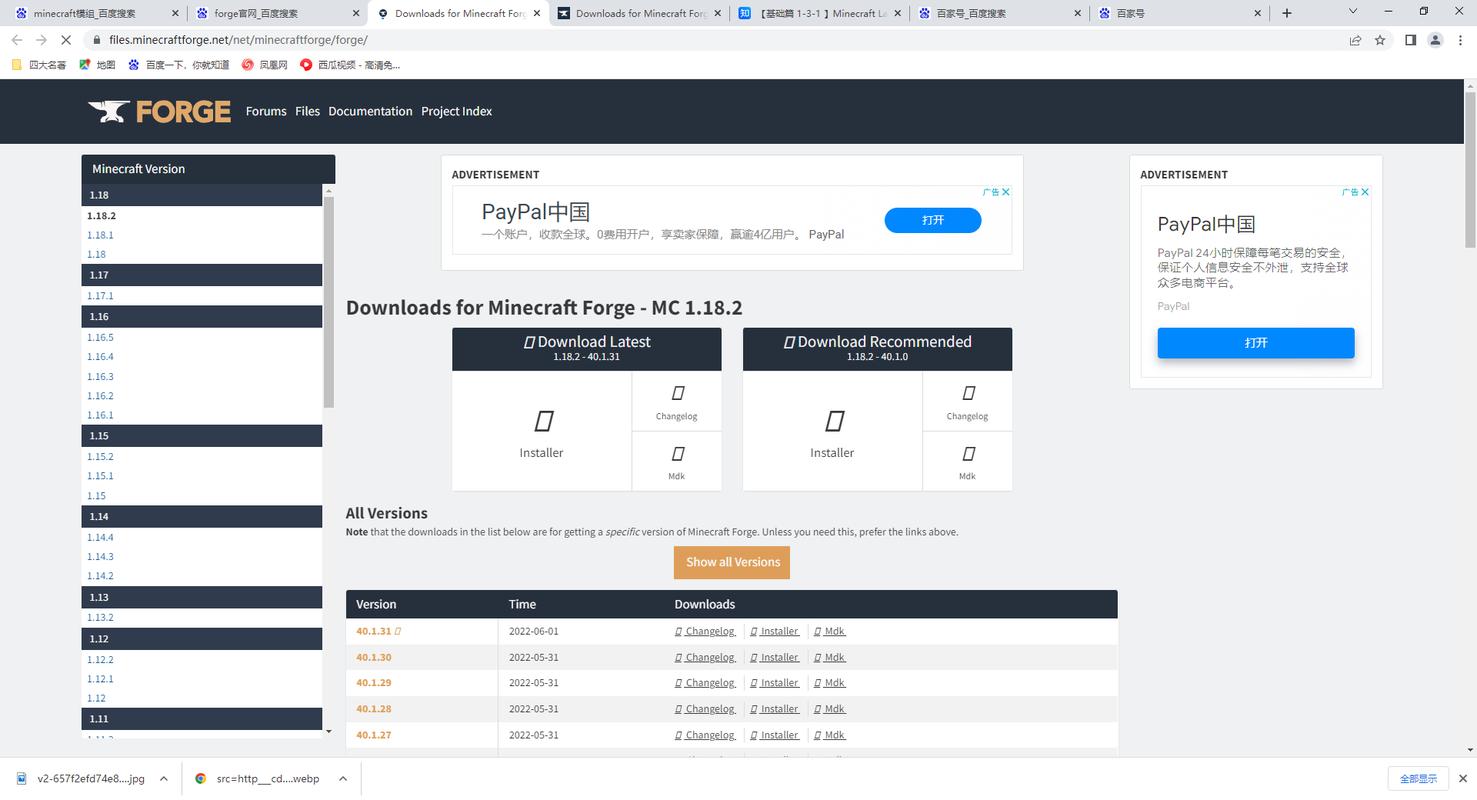
Task: Close the sidebar PayPal ad X icon
Action: [x=1365, y=192]
